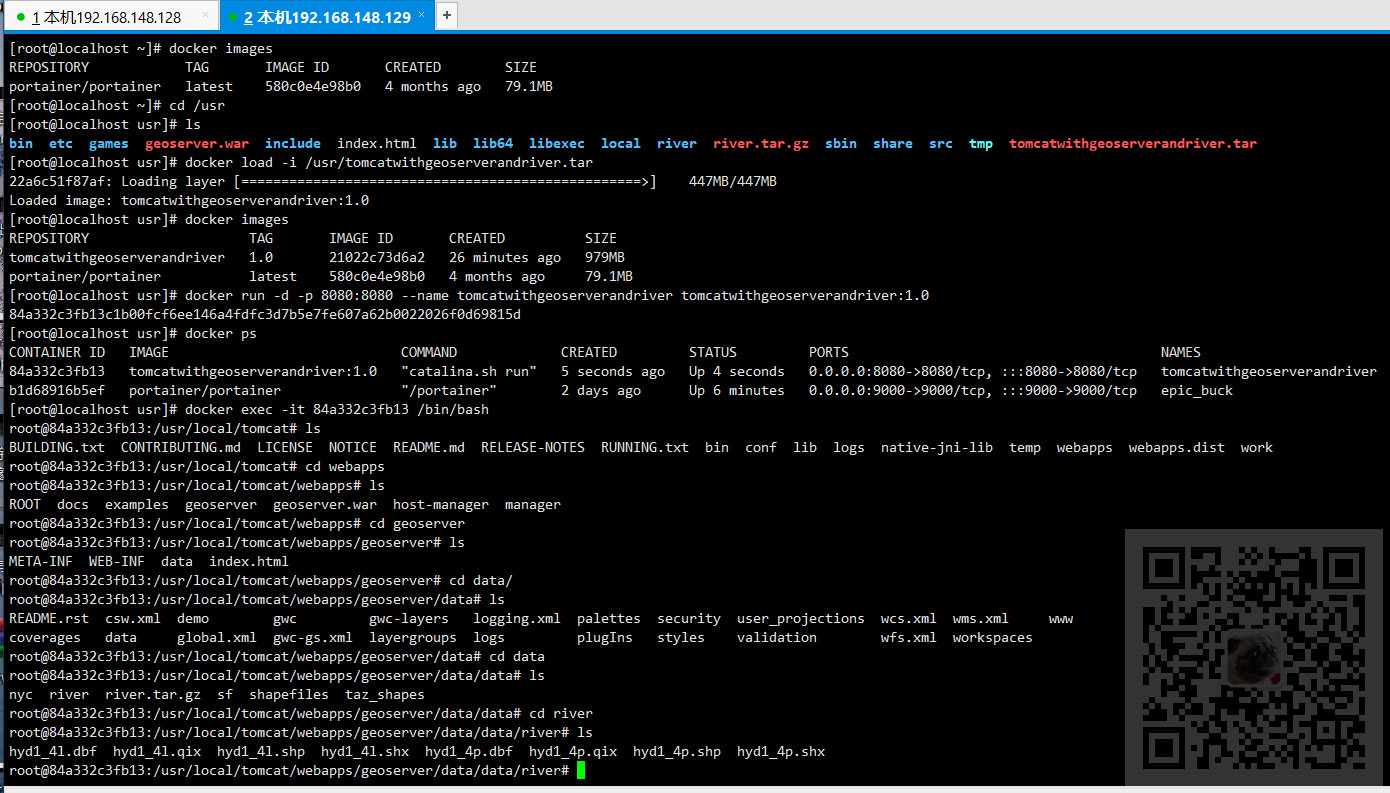Click the 'NAMES' column header
Image resolution: width=1390 pixels, height=793 pixels.
1181,352
